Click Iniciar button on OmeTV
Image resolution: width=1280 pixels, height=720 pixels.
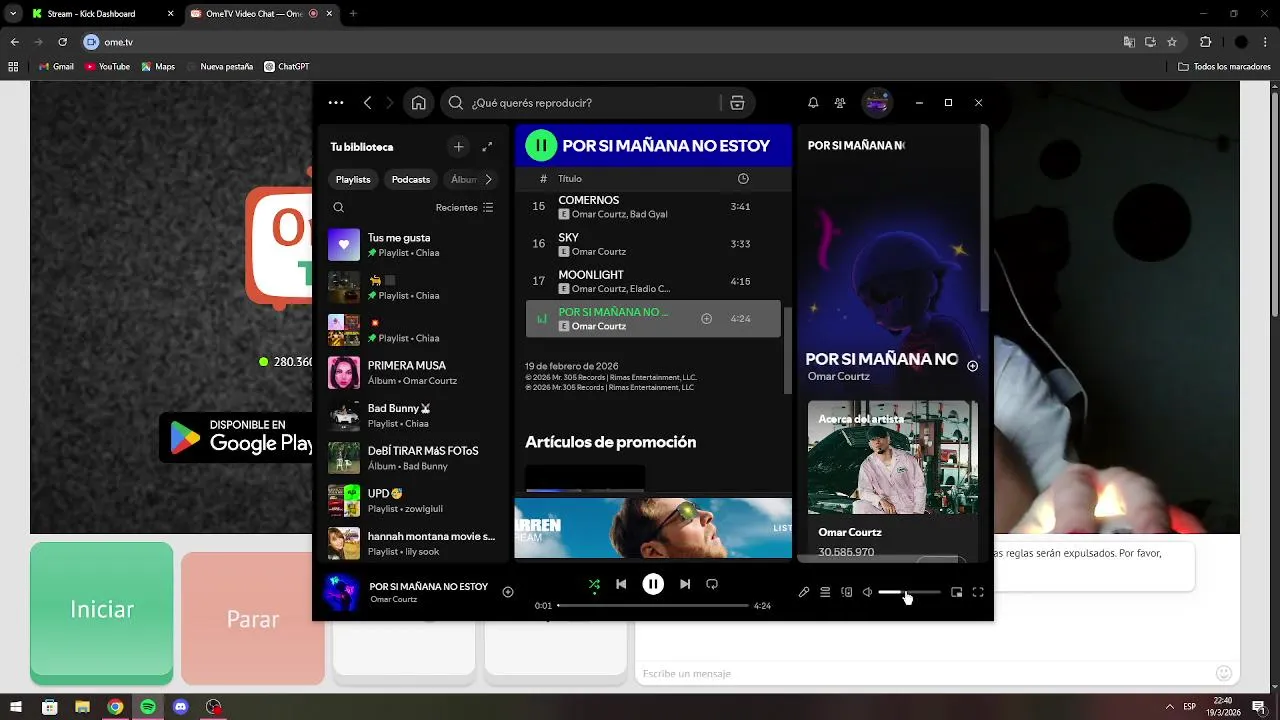point(102,609)
